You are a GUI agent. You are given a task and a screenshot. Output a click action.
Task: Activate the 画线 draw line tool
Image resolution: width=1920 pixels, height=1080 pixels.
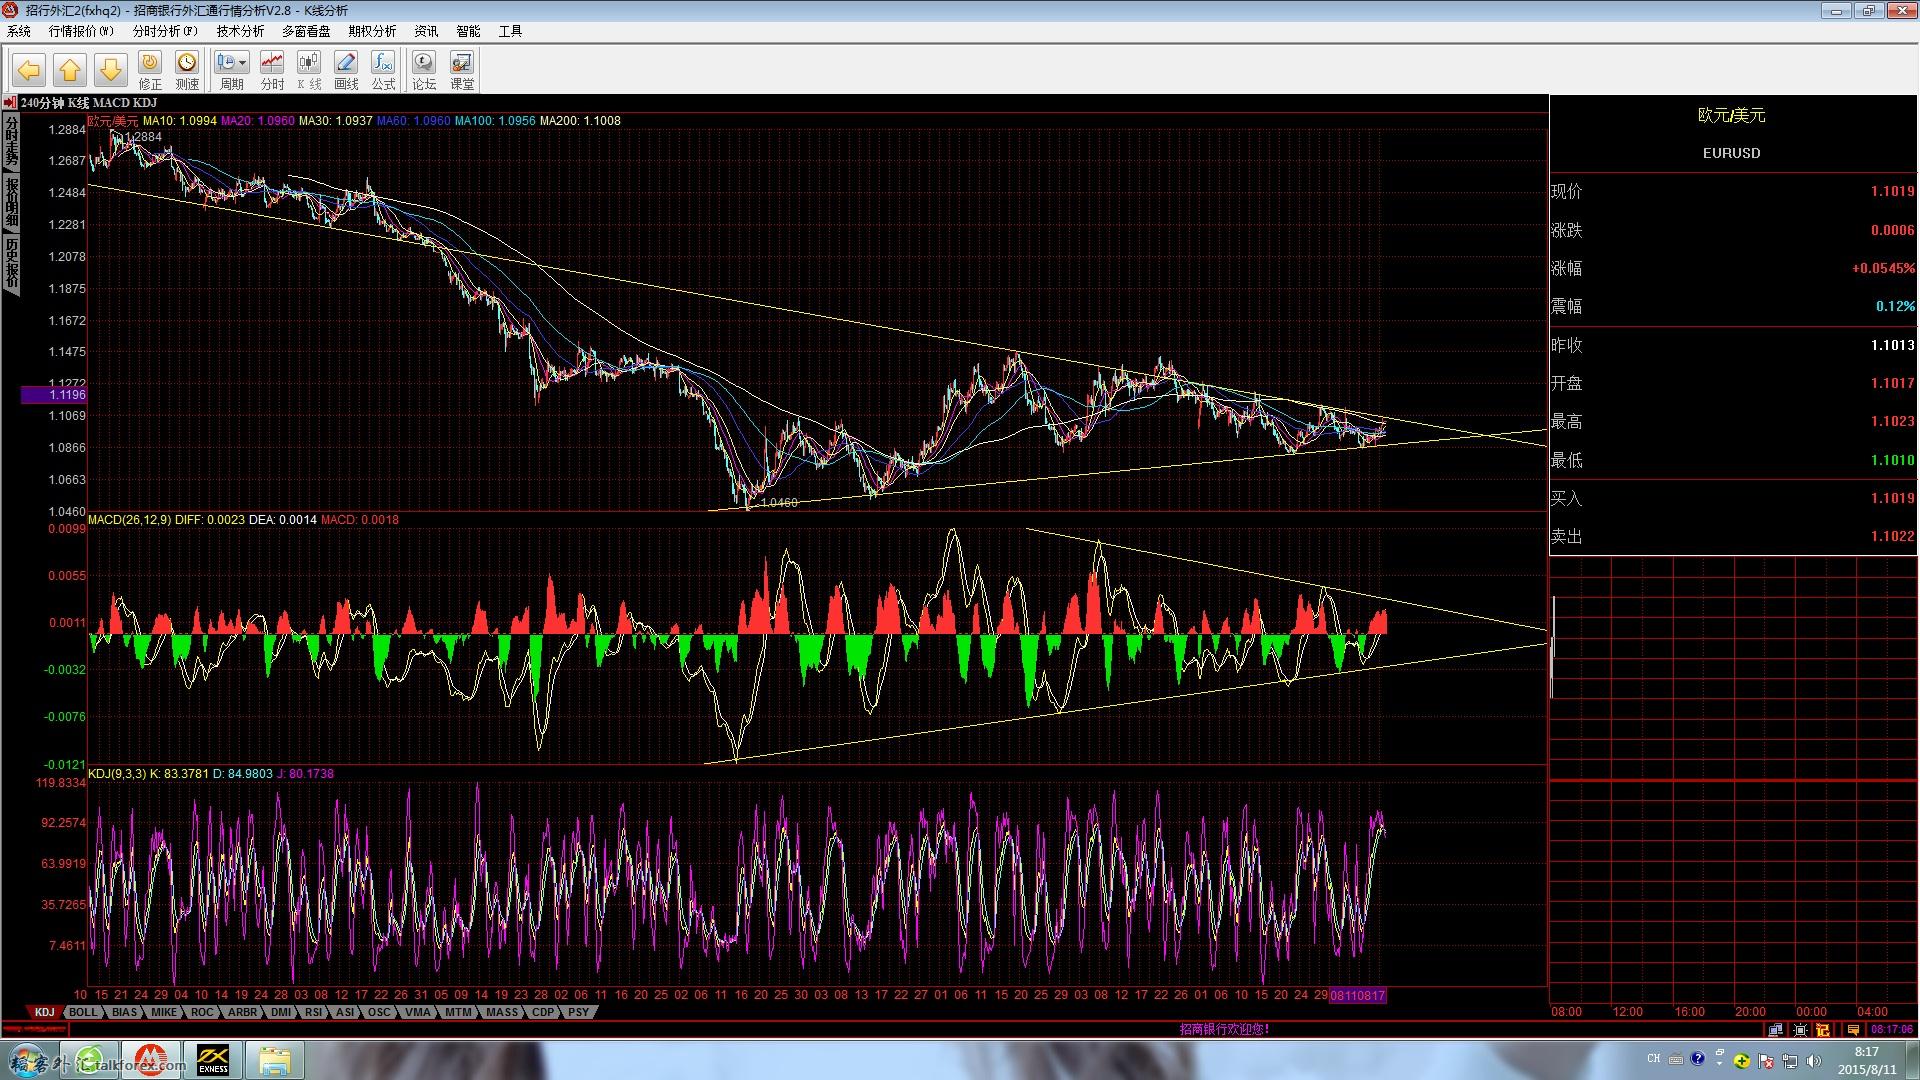click(x=346, y=71)
